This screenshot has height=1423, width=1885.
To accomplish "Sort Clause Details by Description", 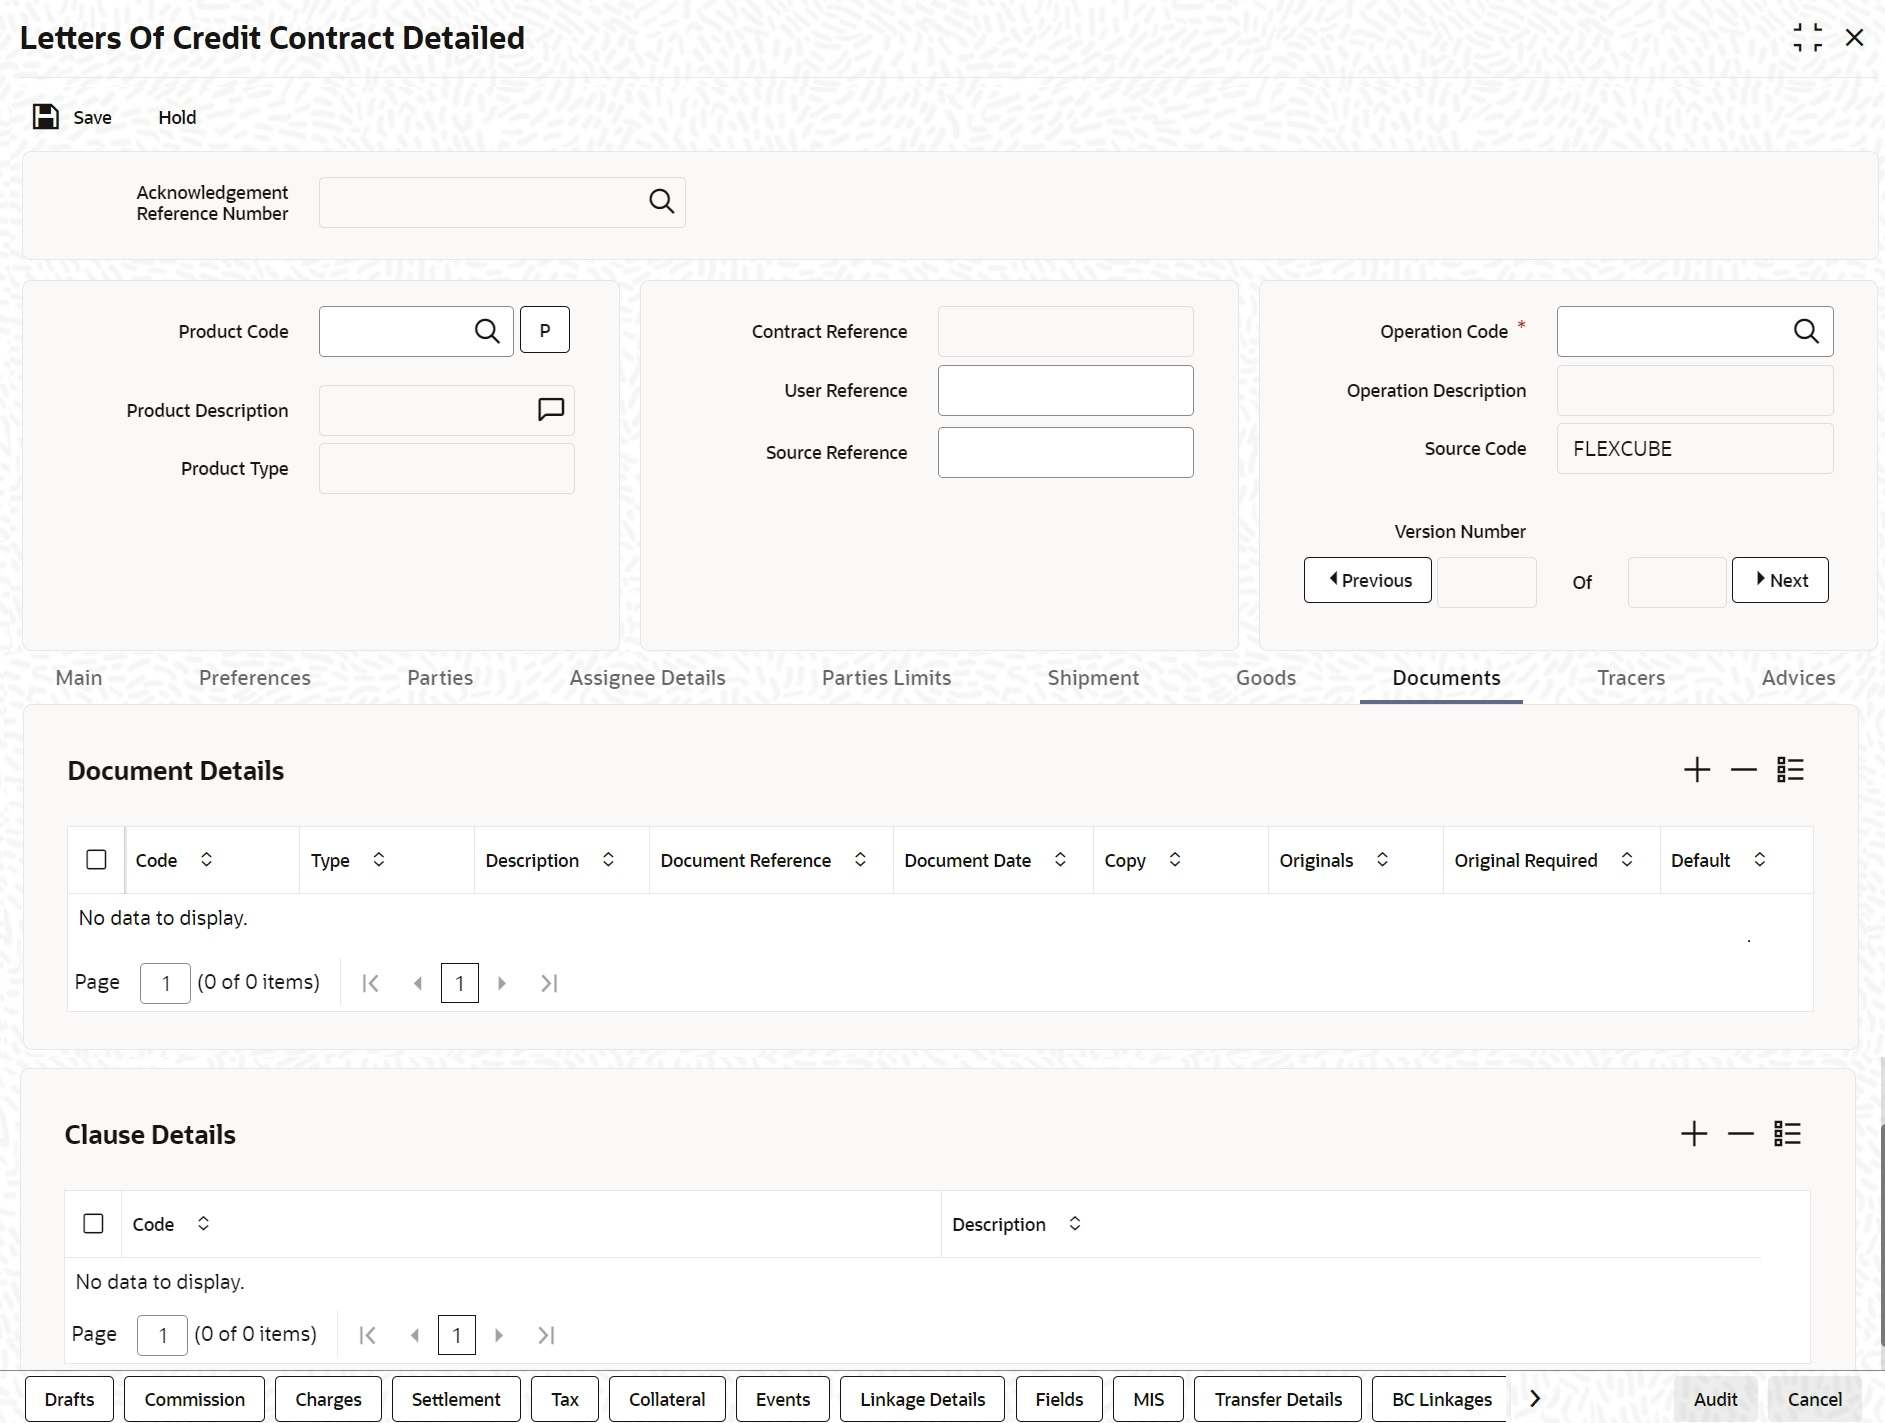I will pyautogui.click(x=1075, y=1224).
